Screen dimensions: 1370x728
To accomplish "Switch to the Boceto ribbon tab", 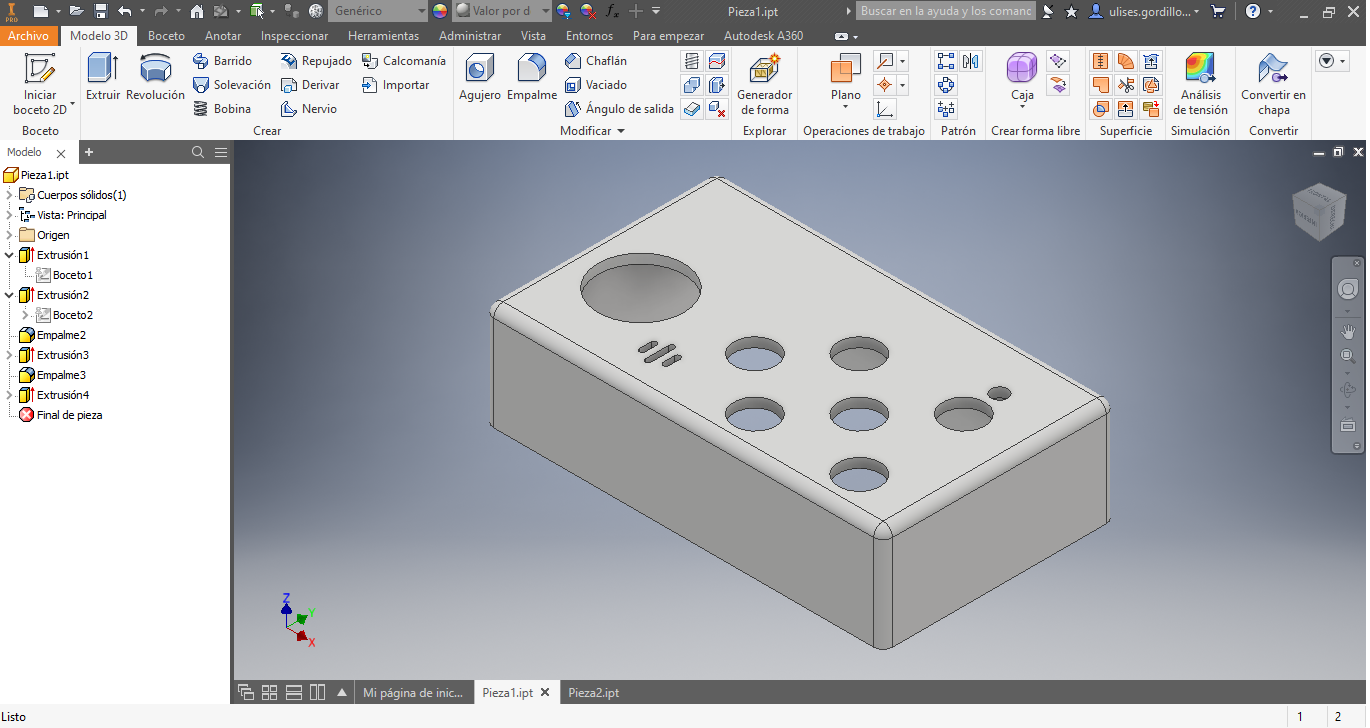I will click(x=166, y=35).
